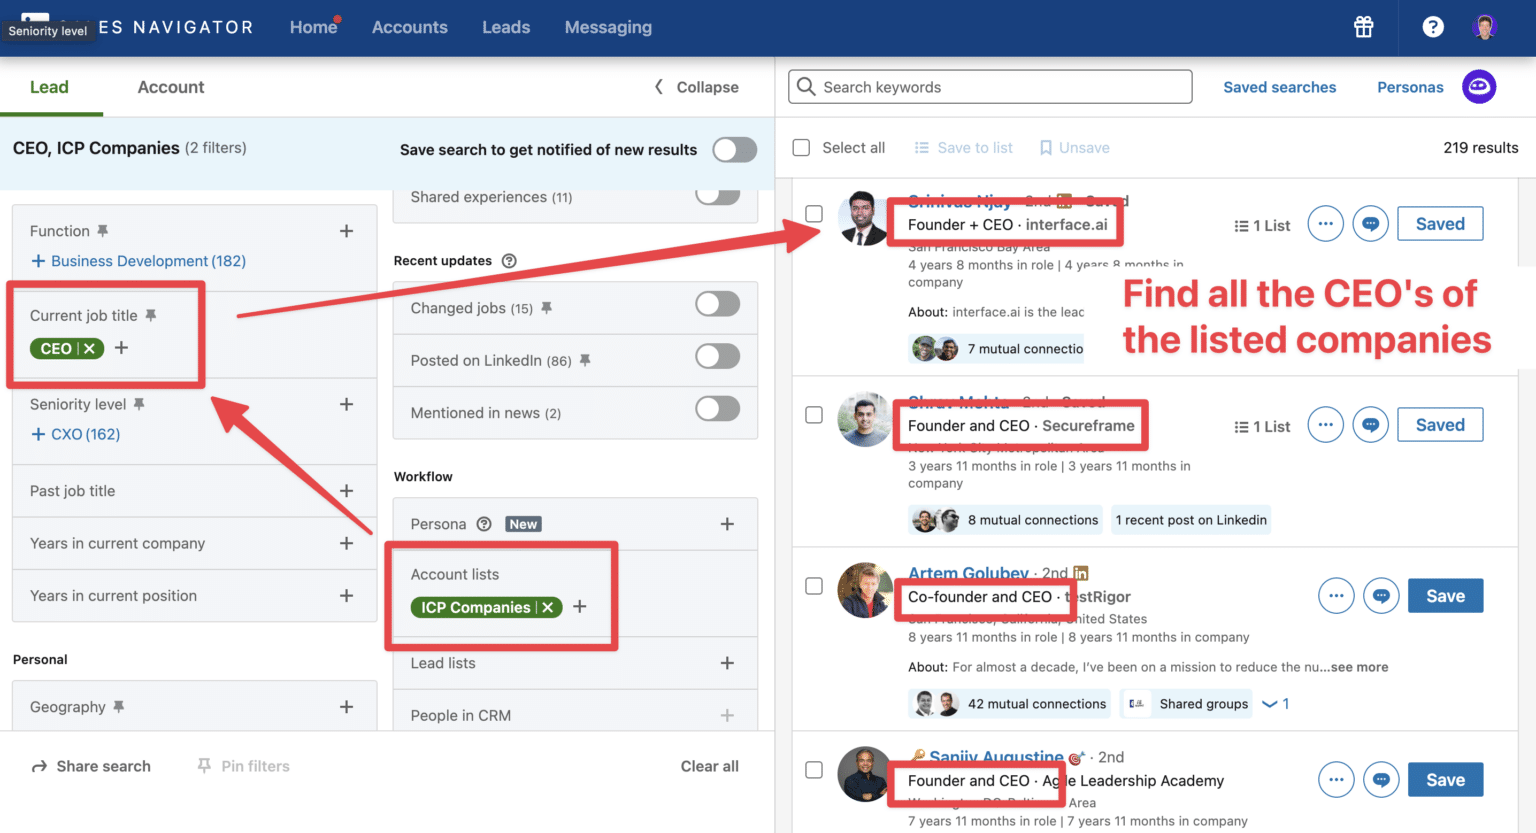Open Messaging from the top navigation
The height and width of the screenshot is (833, 1536).
coord(608,27)
